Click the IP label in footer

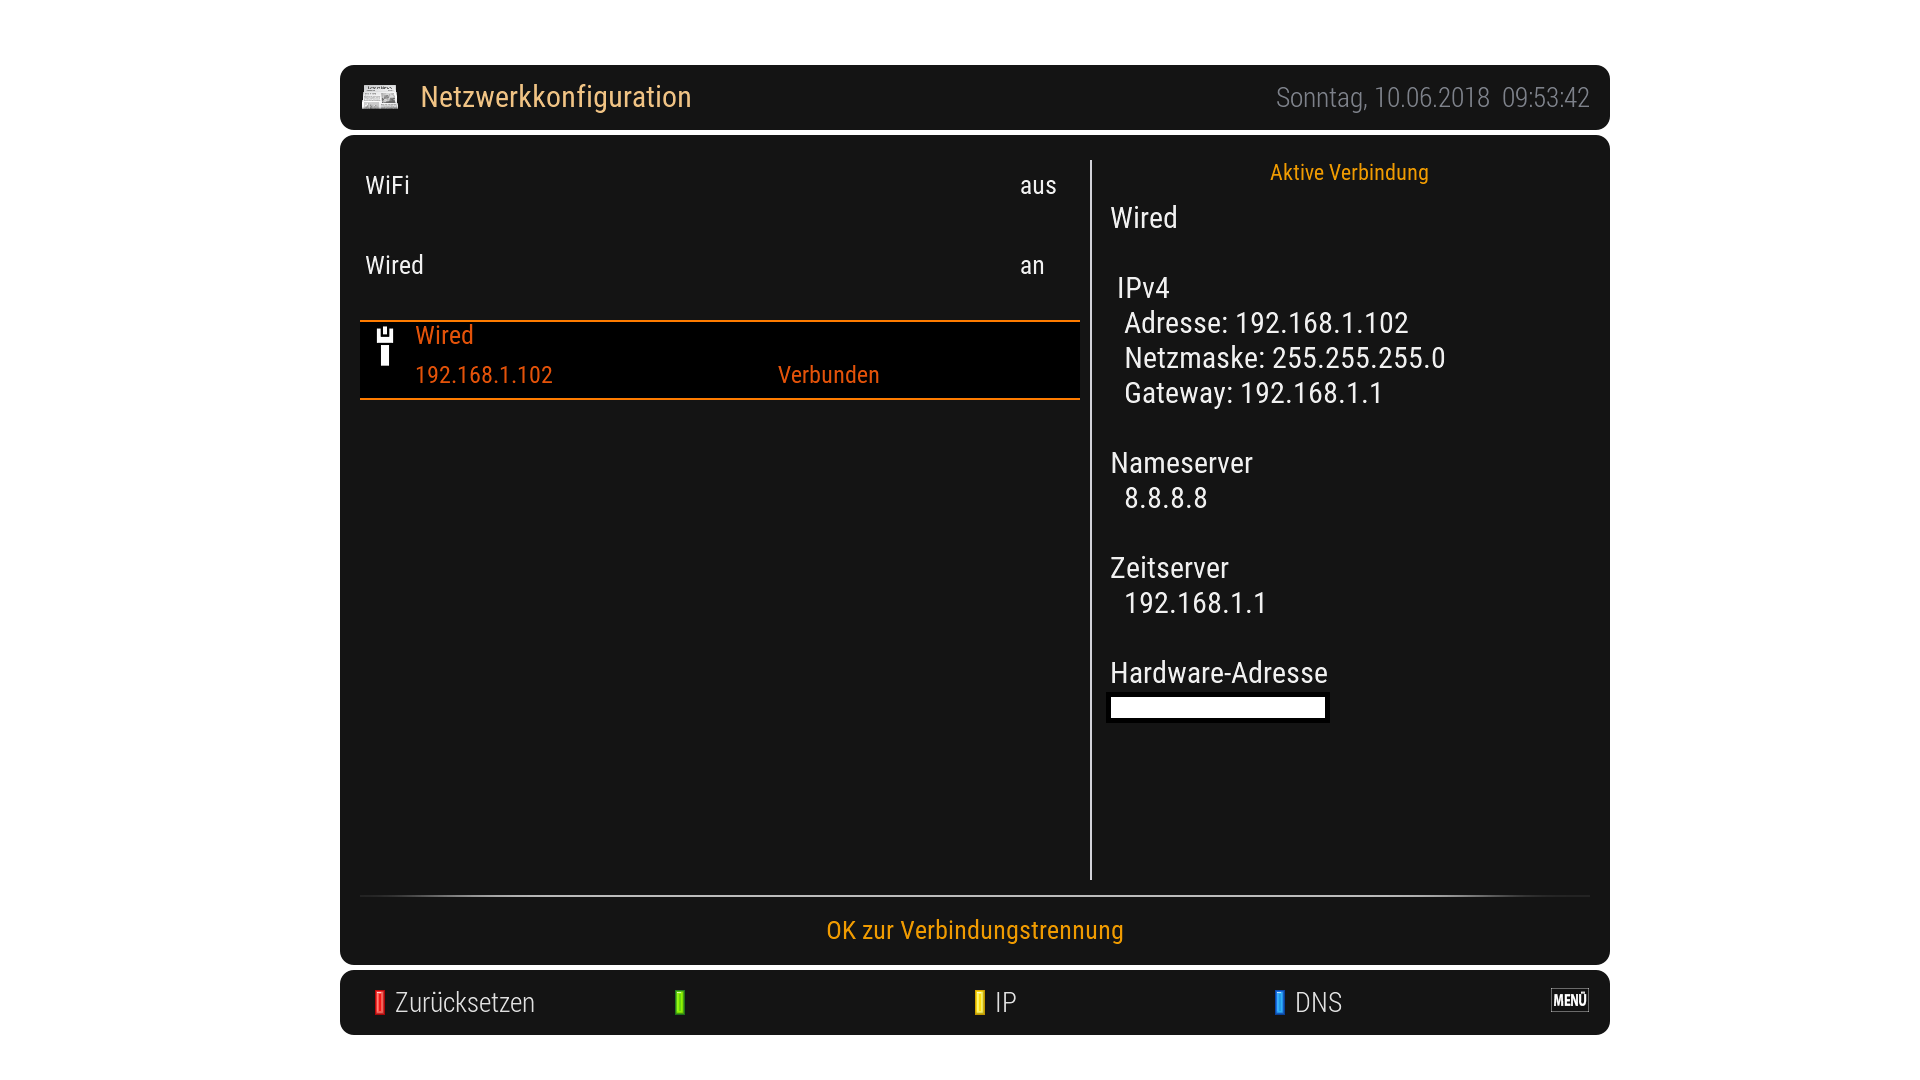tap(1005, 1002)
